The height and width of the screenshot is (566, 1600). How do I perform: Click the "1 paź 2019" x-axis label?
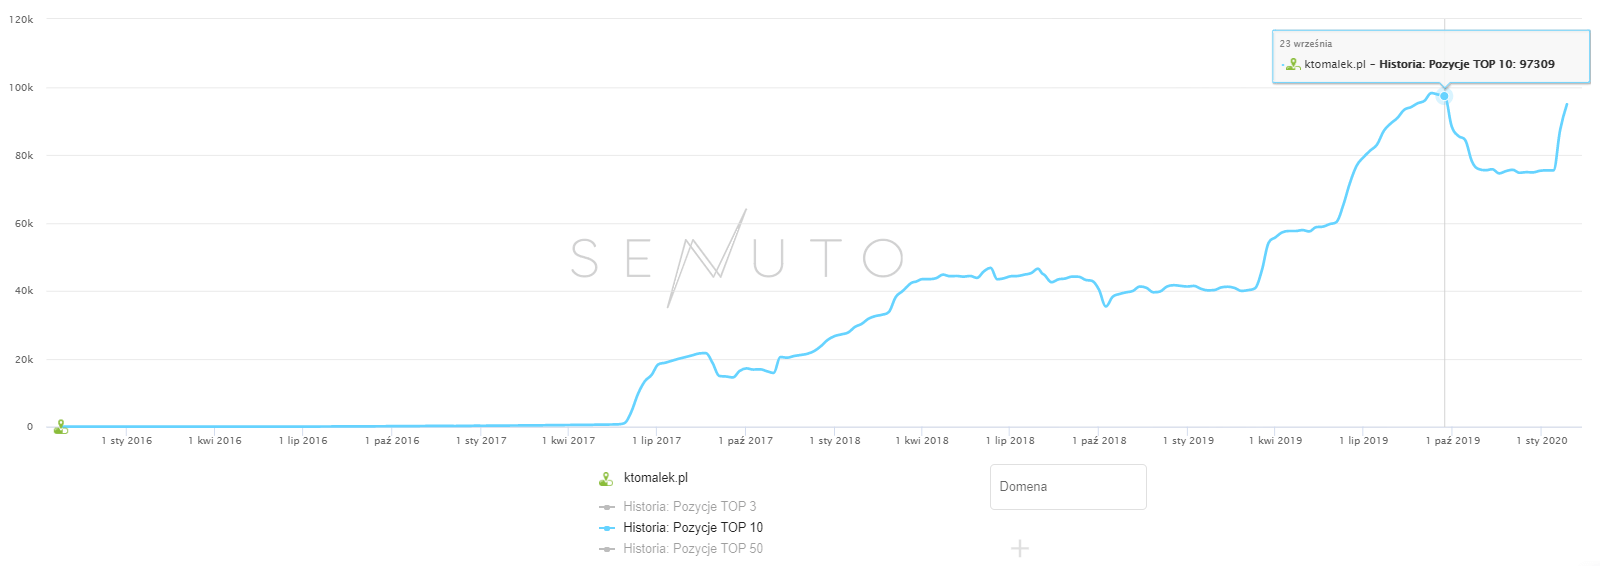tap(1452, 441)
